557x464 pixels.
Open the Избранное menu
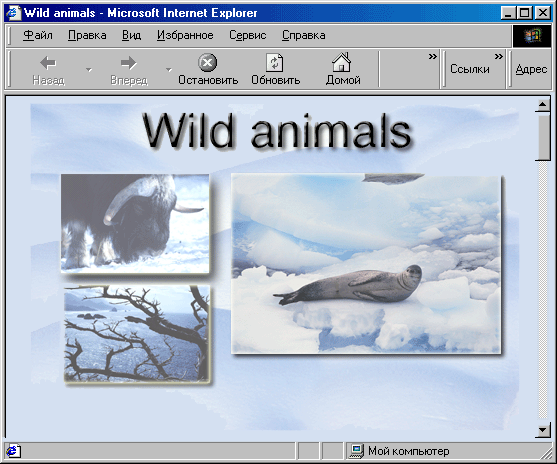(x=185, y=35)
